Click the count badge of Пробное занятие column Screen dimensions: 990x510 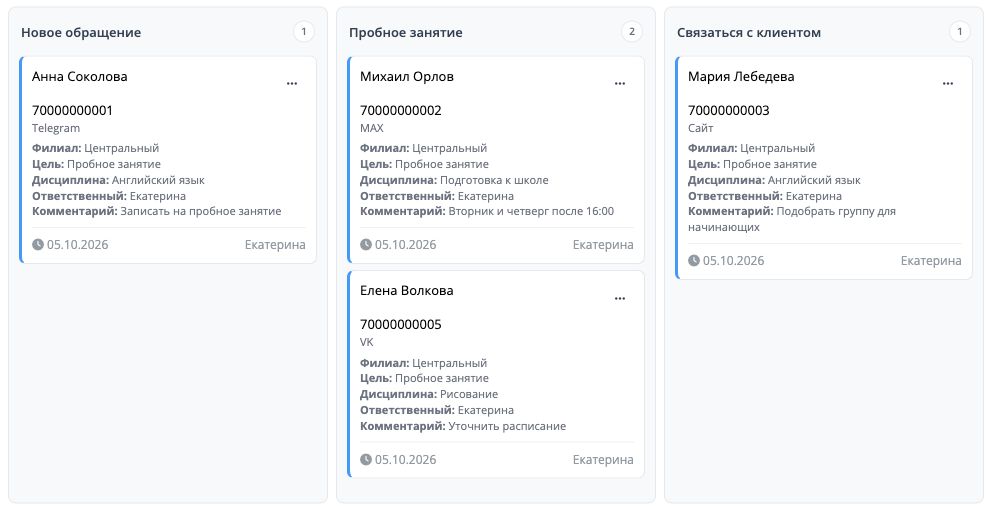[x=631, y=32]
